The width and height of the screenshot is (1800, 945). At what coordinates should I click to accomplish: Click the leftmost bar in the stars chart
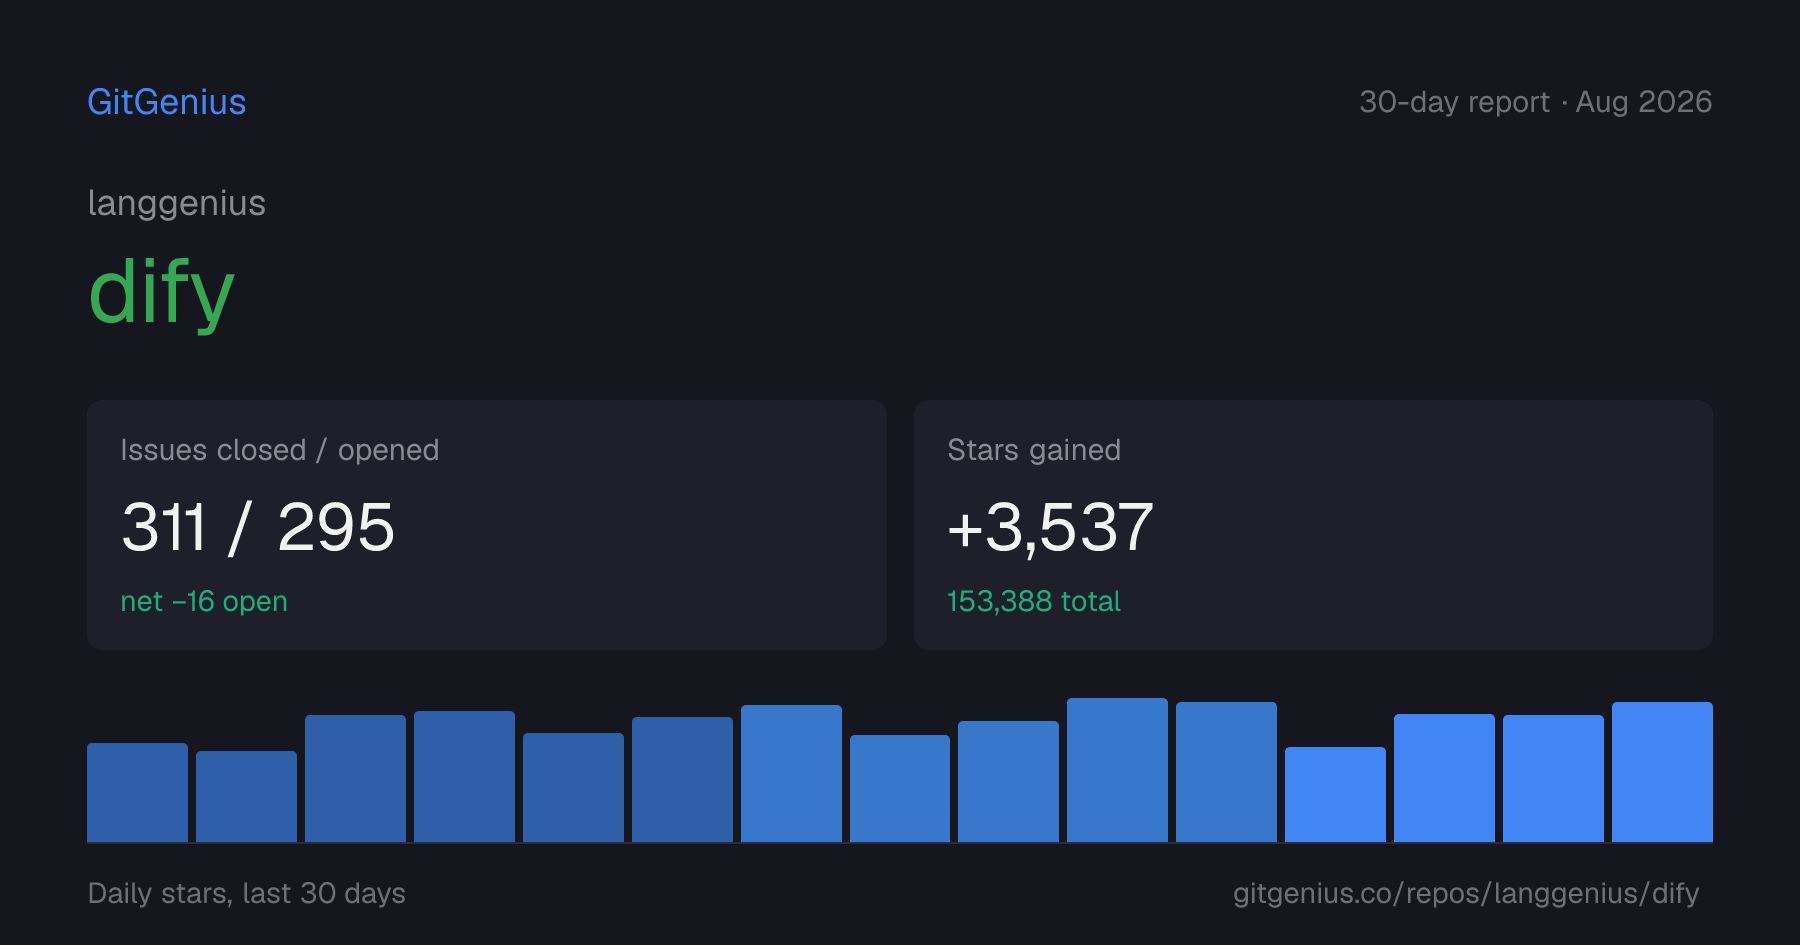tap(137, 792)
